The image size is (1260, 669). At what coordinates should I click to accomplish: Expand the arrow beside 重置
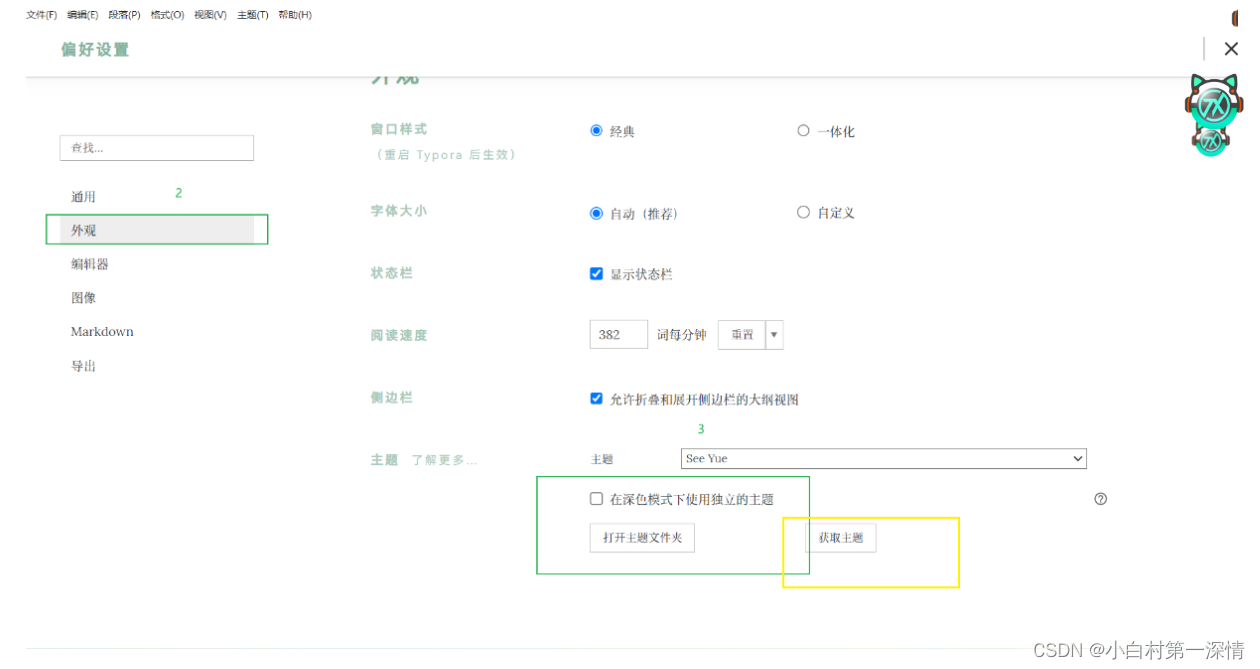click(x=775, y=335)
